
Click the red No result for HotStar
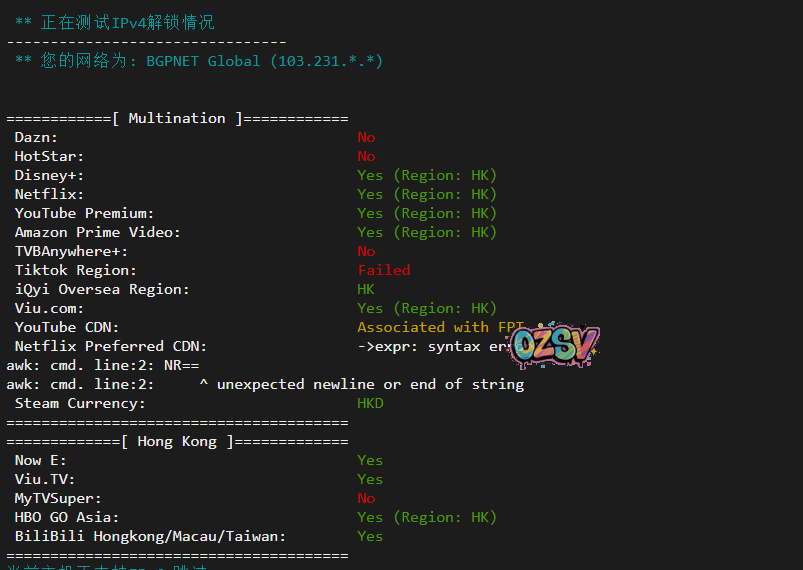coord(366,156)
